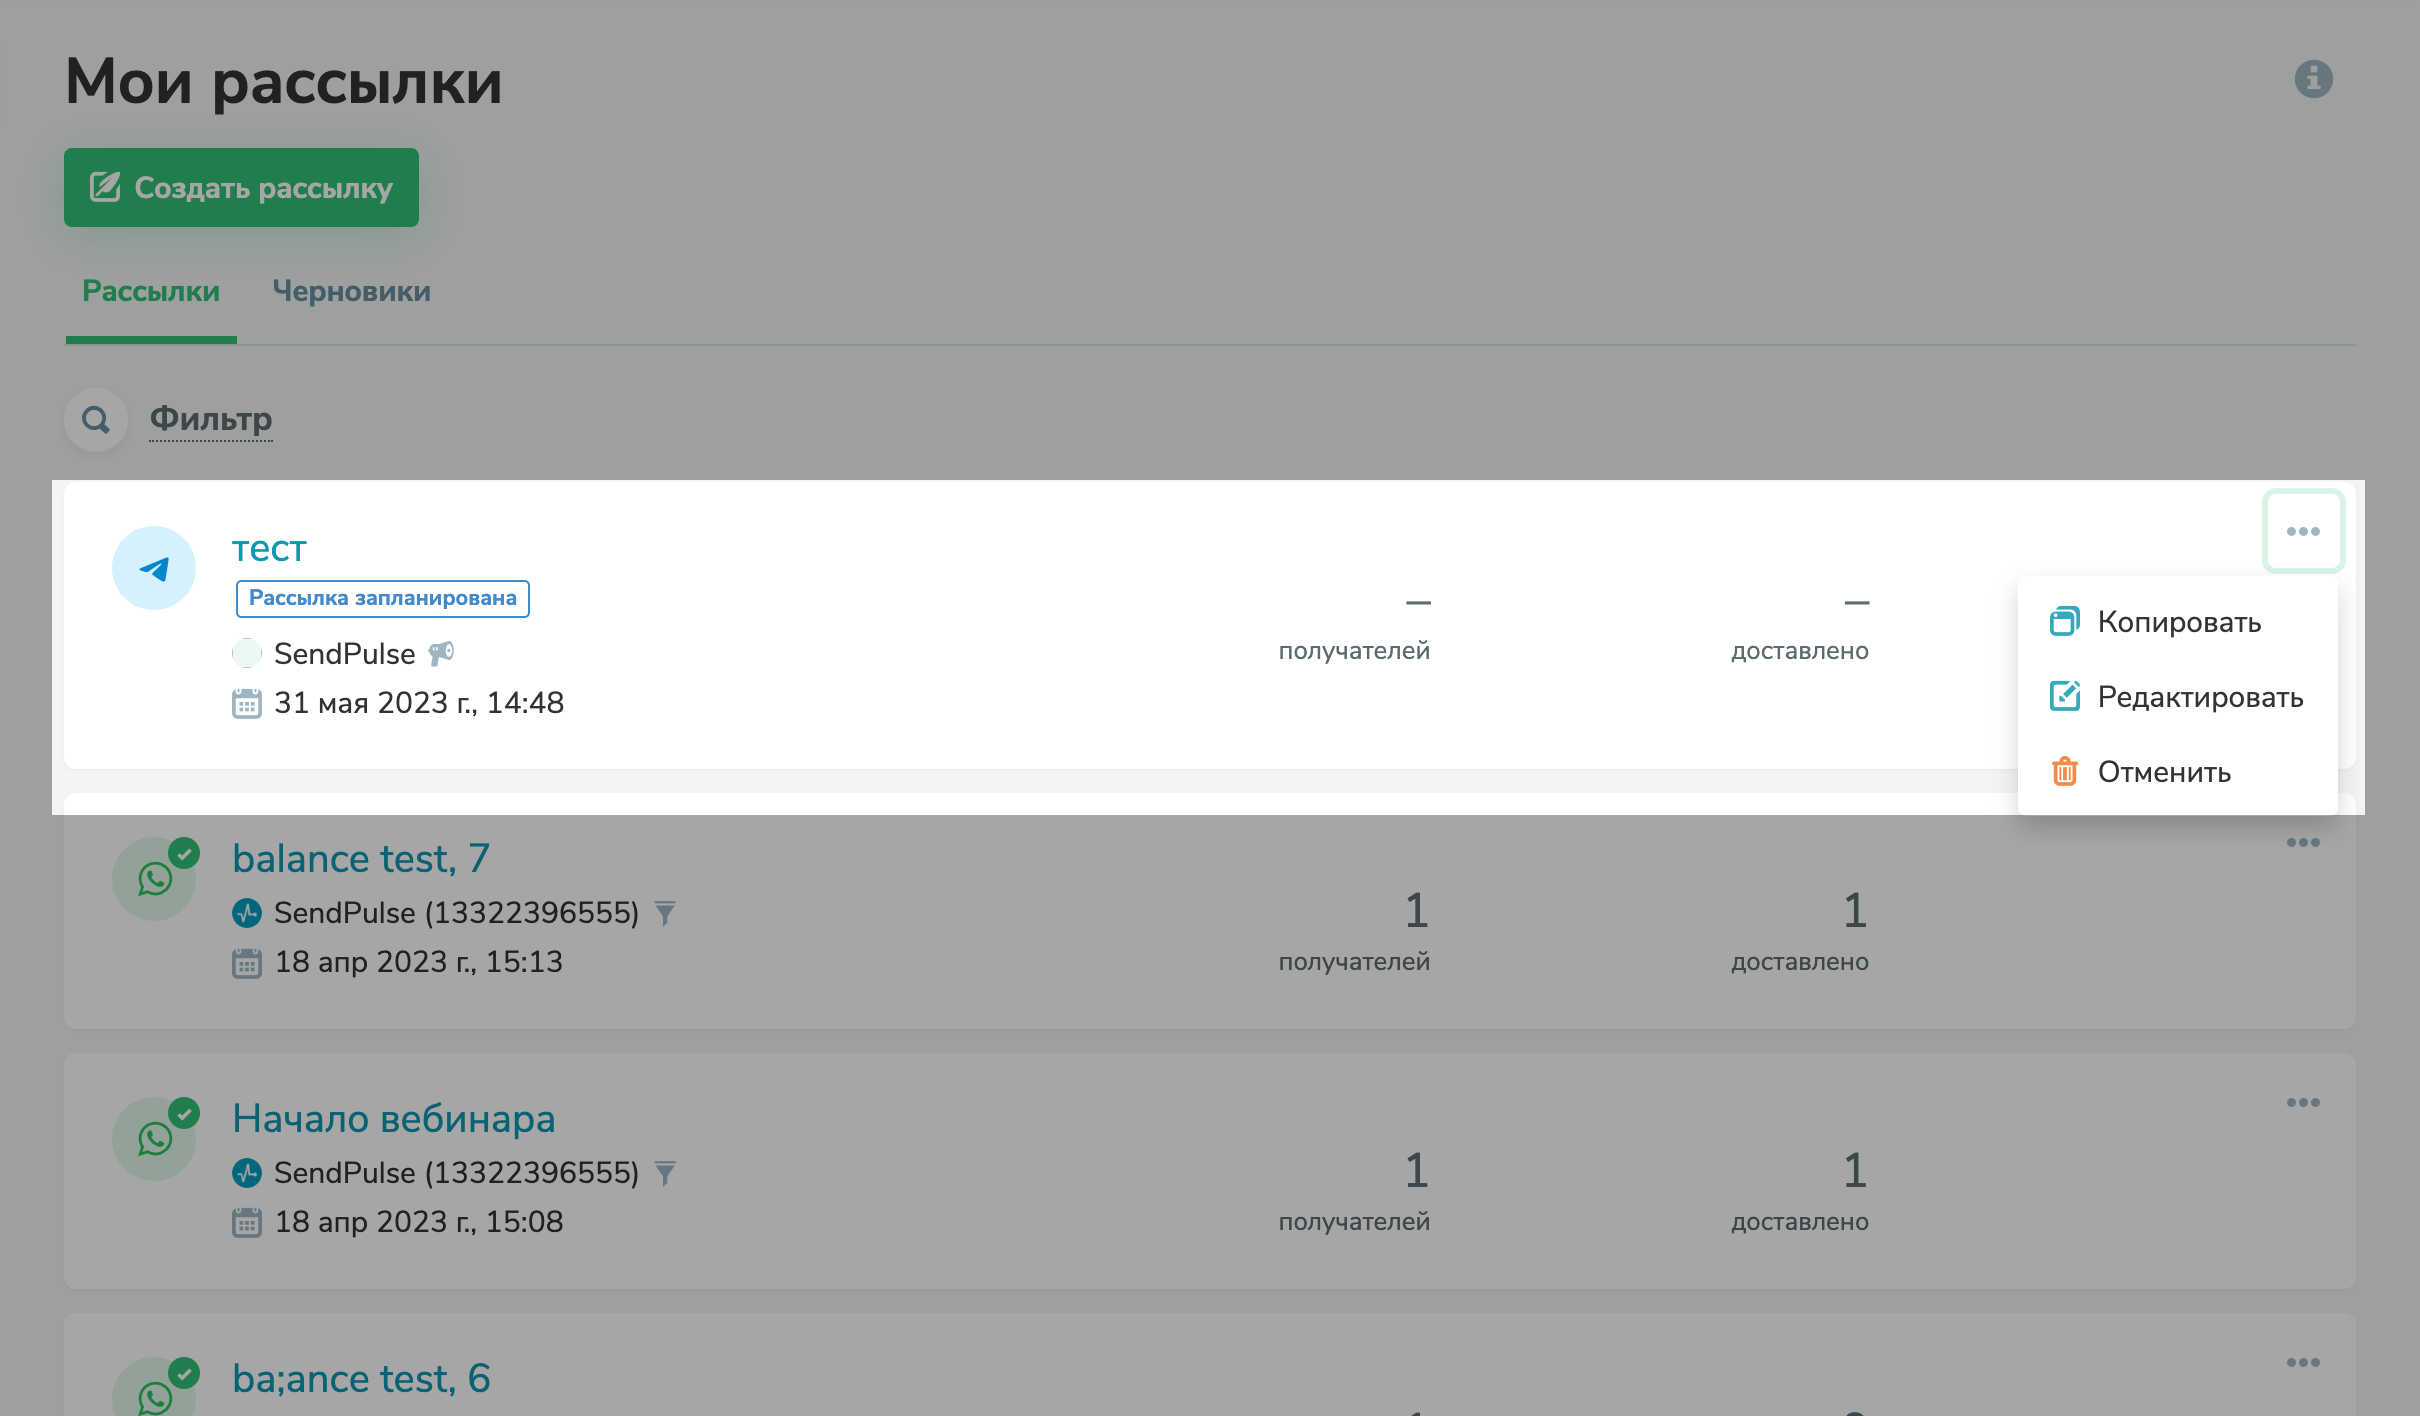This screenshot has height=1416, width=2420.
Task: Click funnel icon in Начало вебинара row
Action: 665,1172
